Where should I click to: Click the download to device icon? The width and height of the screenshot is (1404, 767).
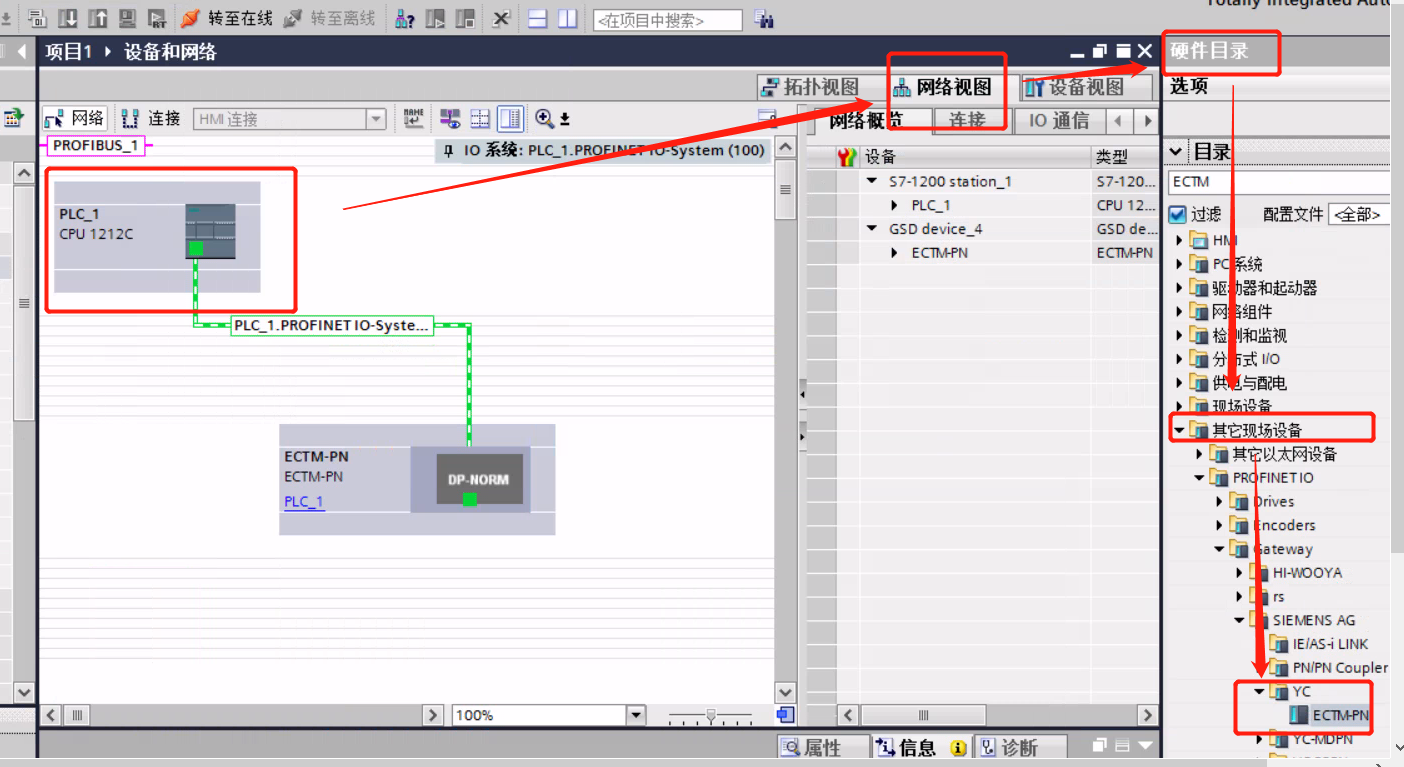pyautogui.click(x=68, y=18)
